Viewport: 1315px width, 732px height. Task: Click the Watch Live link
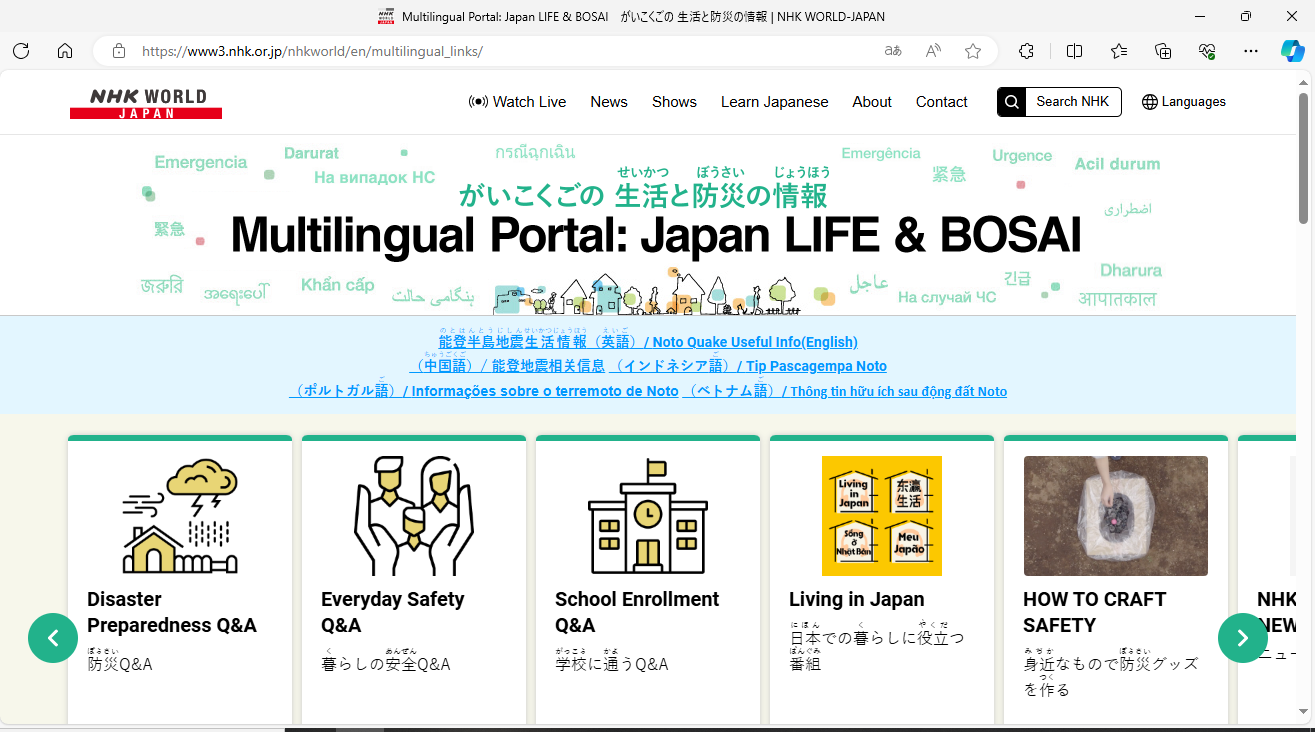tap(518, 102)
